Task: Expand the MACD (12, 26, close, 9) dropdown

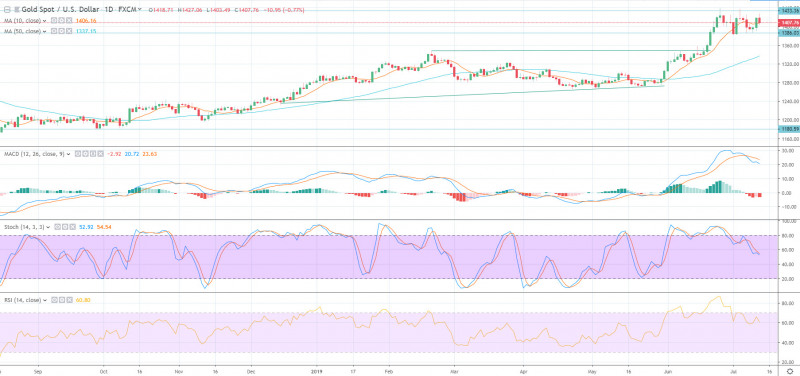Action: pos(68,154)
